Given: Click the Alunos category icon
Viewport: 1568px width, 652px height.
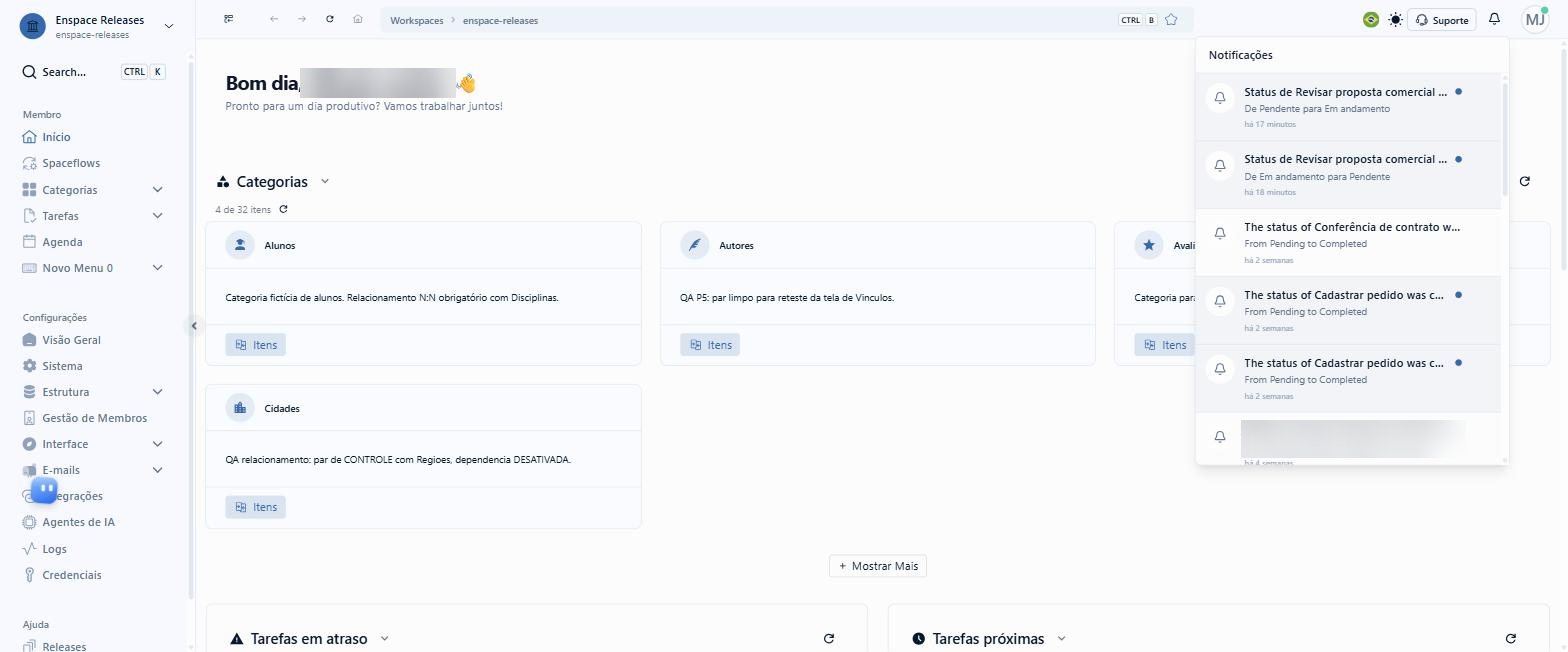Looking at the screenshot, I should coord(240,245).
